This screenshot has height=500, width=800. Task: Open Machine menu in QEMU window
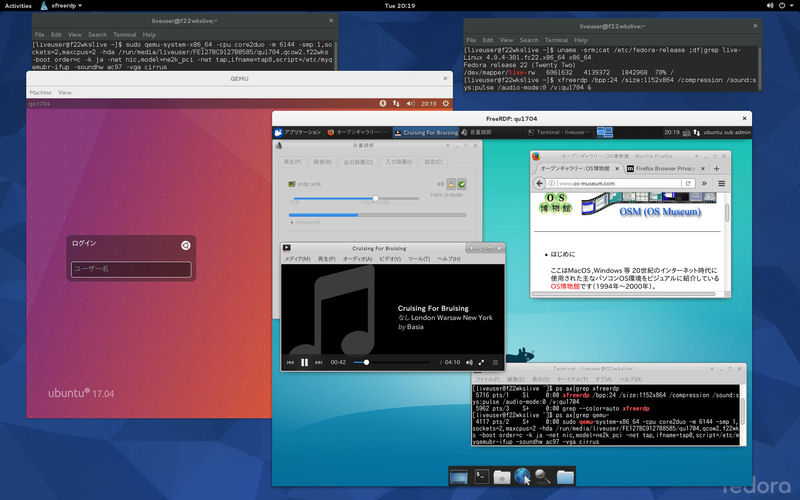click(40, 92)
